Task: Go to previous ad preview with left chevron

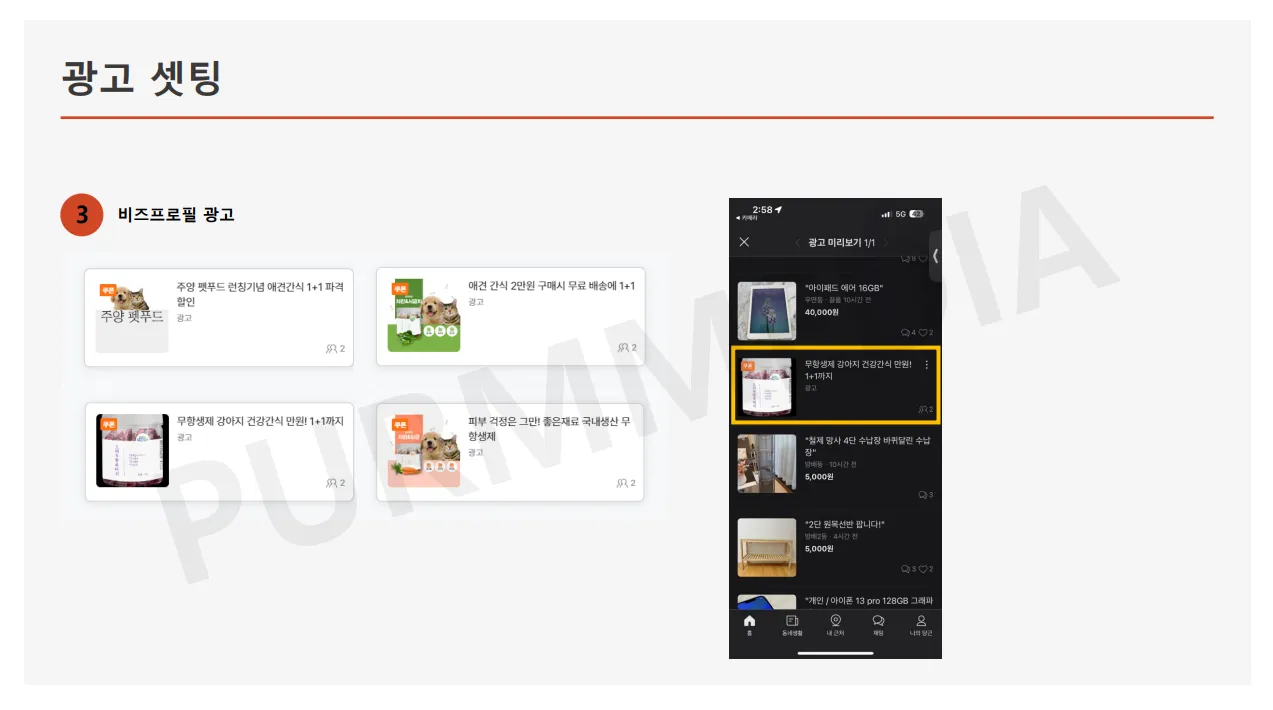Action: tap(797, 243)
